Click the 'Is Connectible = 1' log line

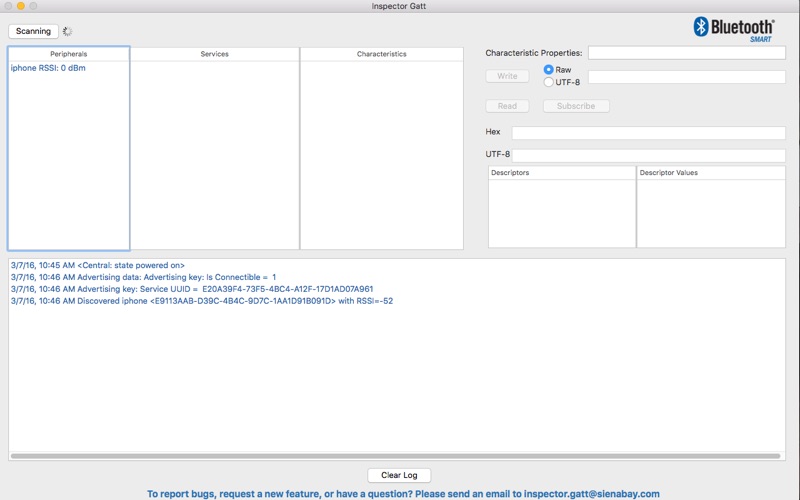pyautogui.click(x=143, y=277)
